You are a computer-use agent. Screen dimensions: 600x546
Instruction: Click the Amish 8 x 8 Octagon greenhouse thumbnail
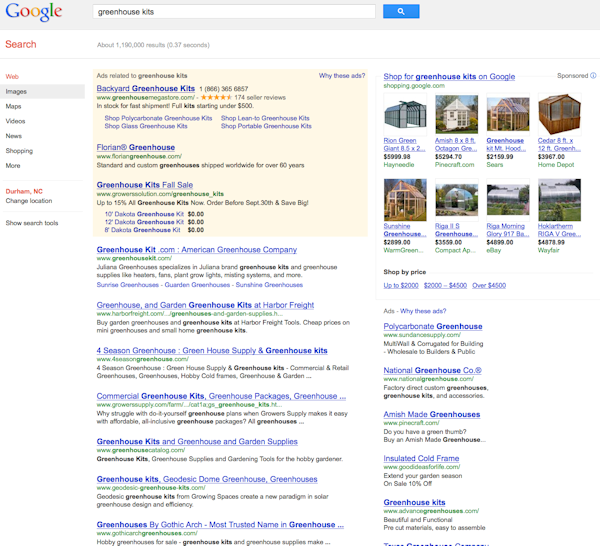(457, 114)
